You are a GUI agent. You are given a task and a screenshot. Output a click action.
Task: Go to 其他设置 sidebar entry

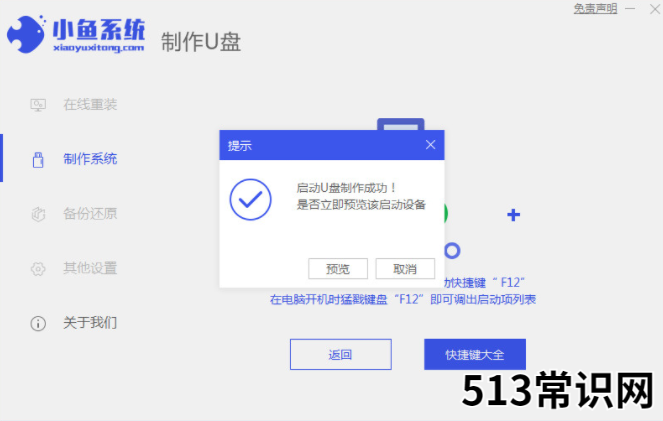click(x=90, y=268)
